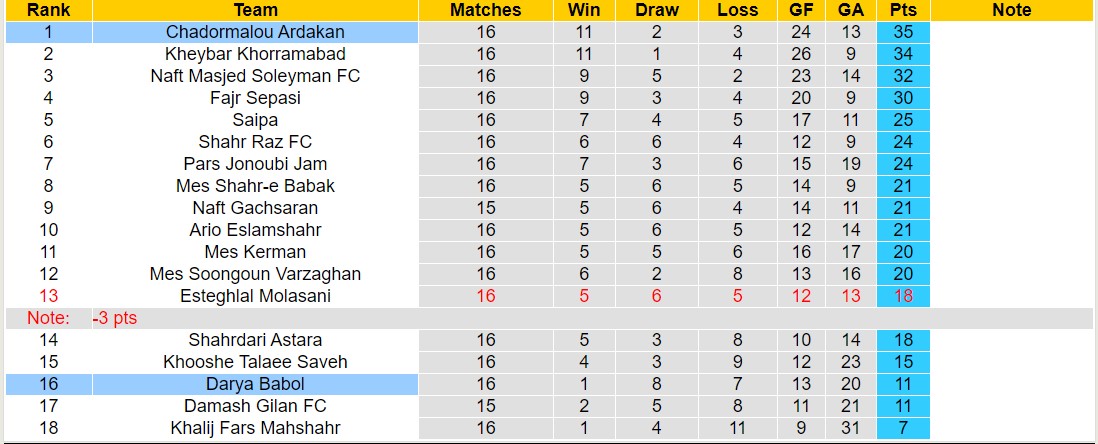Click the Saipa team name
Viewport: 1098px width, 444px height.
[x=255, y=120]
